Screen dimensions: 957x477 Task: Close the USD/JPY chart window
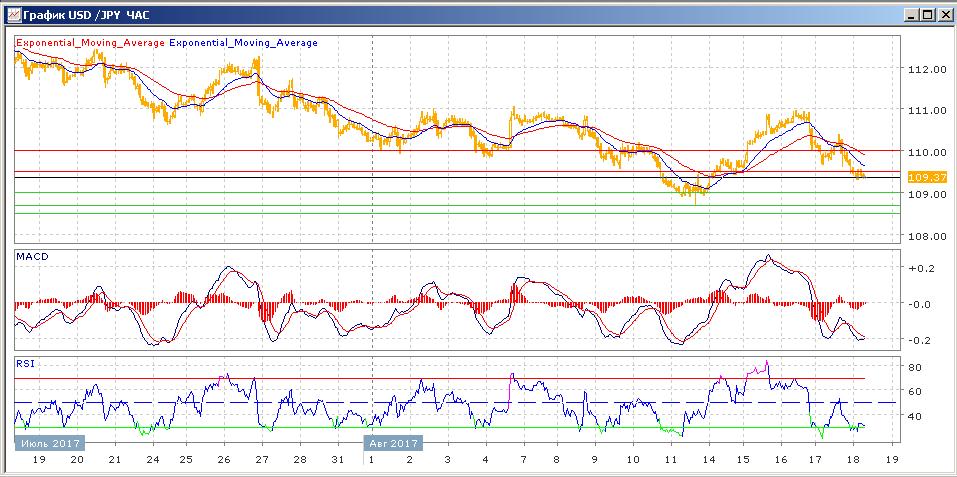coord(943,15)
